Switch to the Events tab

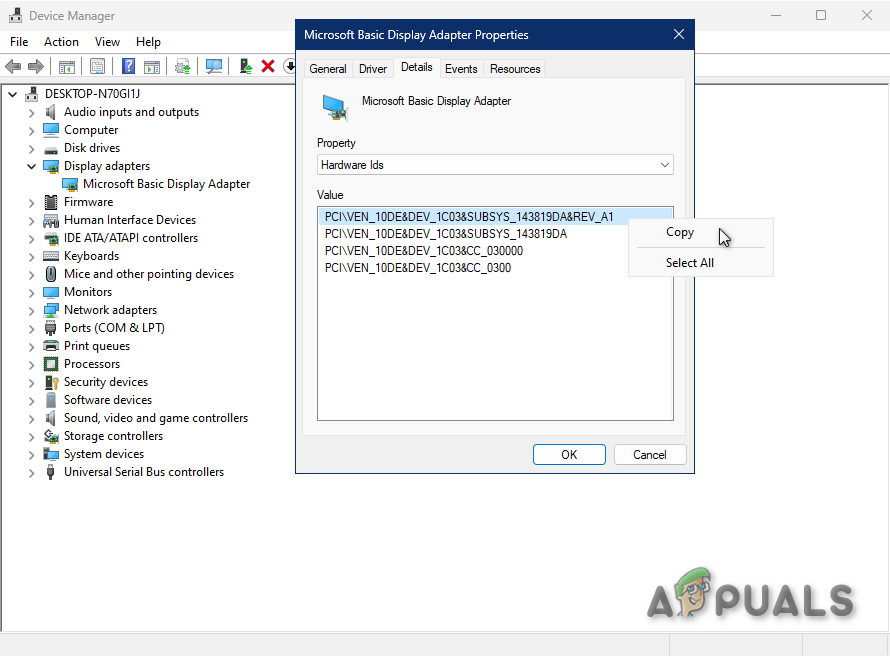click(x=461, y=69)
